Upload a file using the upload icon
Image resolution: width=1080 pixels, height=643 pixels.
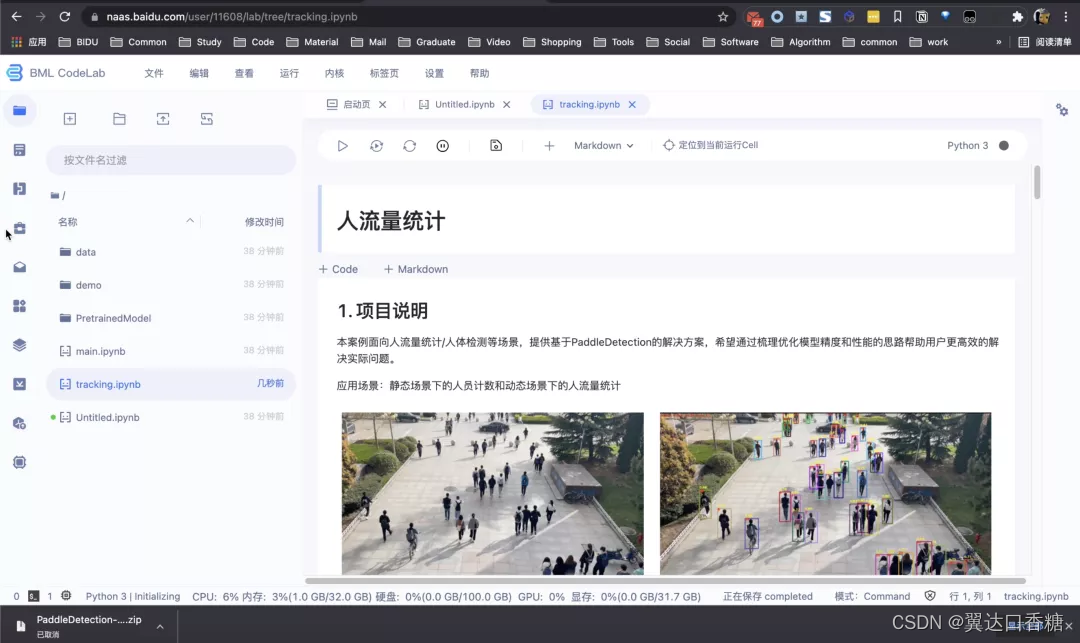pyautogui.click(x=163, y=118)
